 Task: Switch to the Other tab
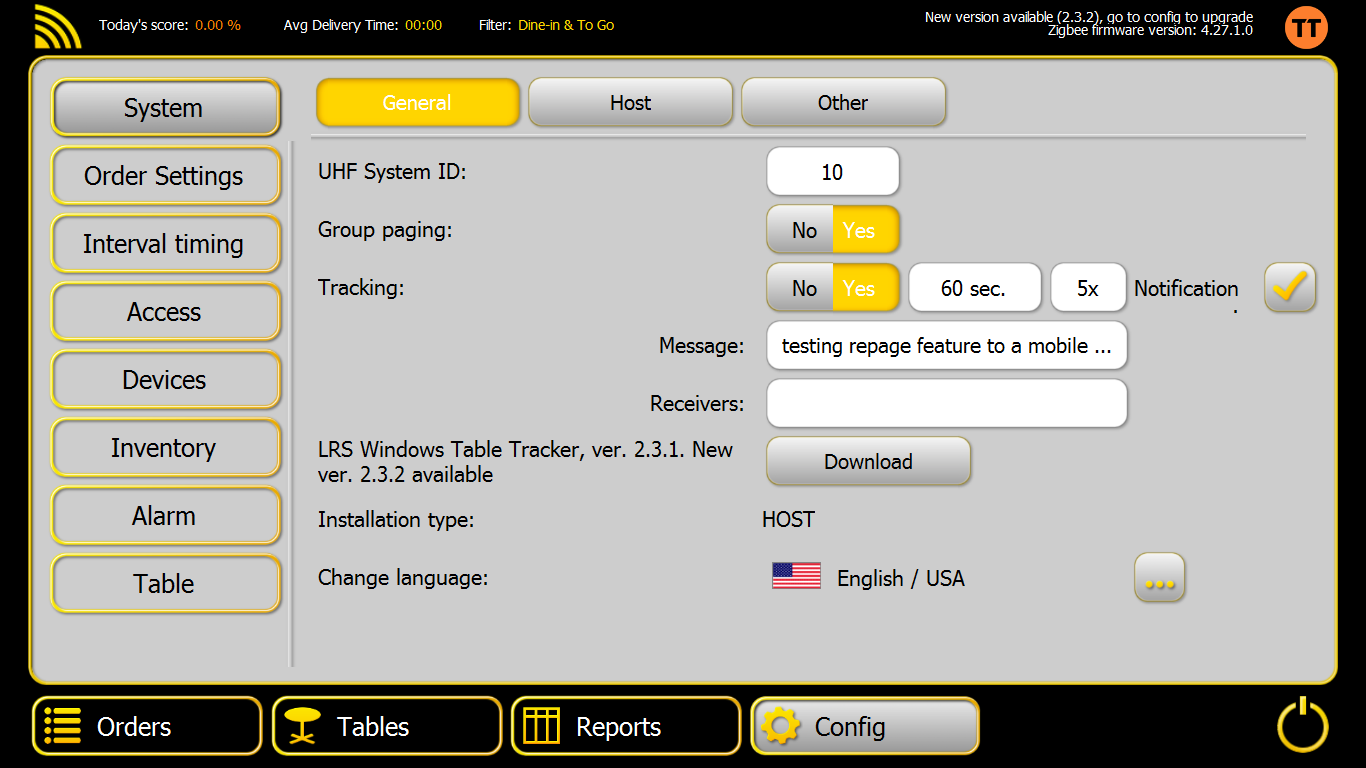tap(843, 103)
